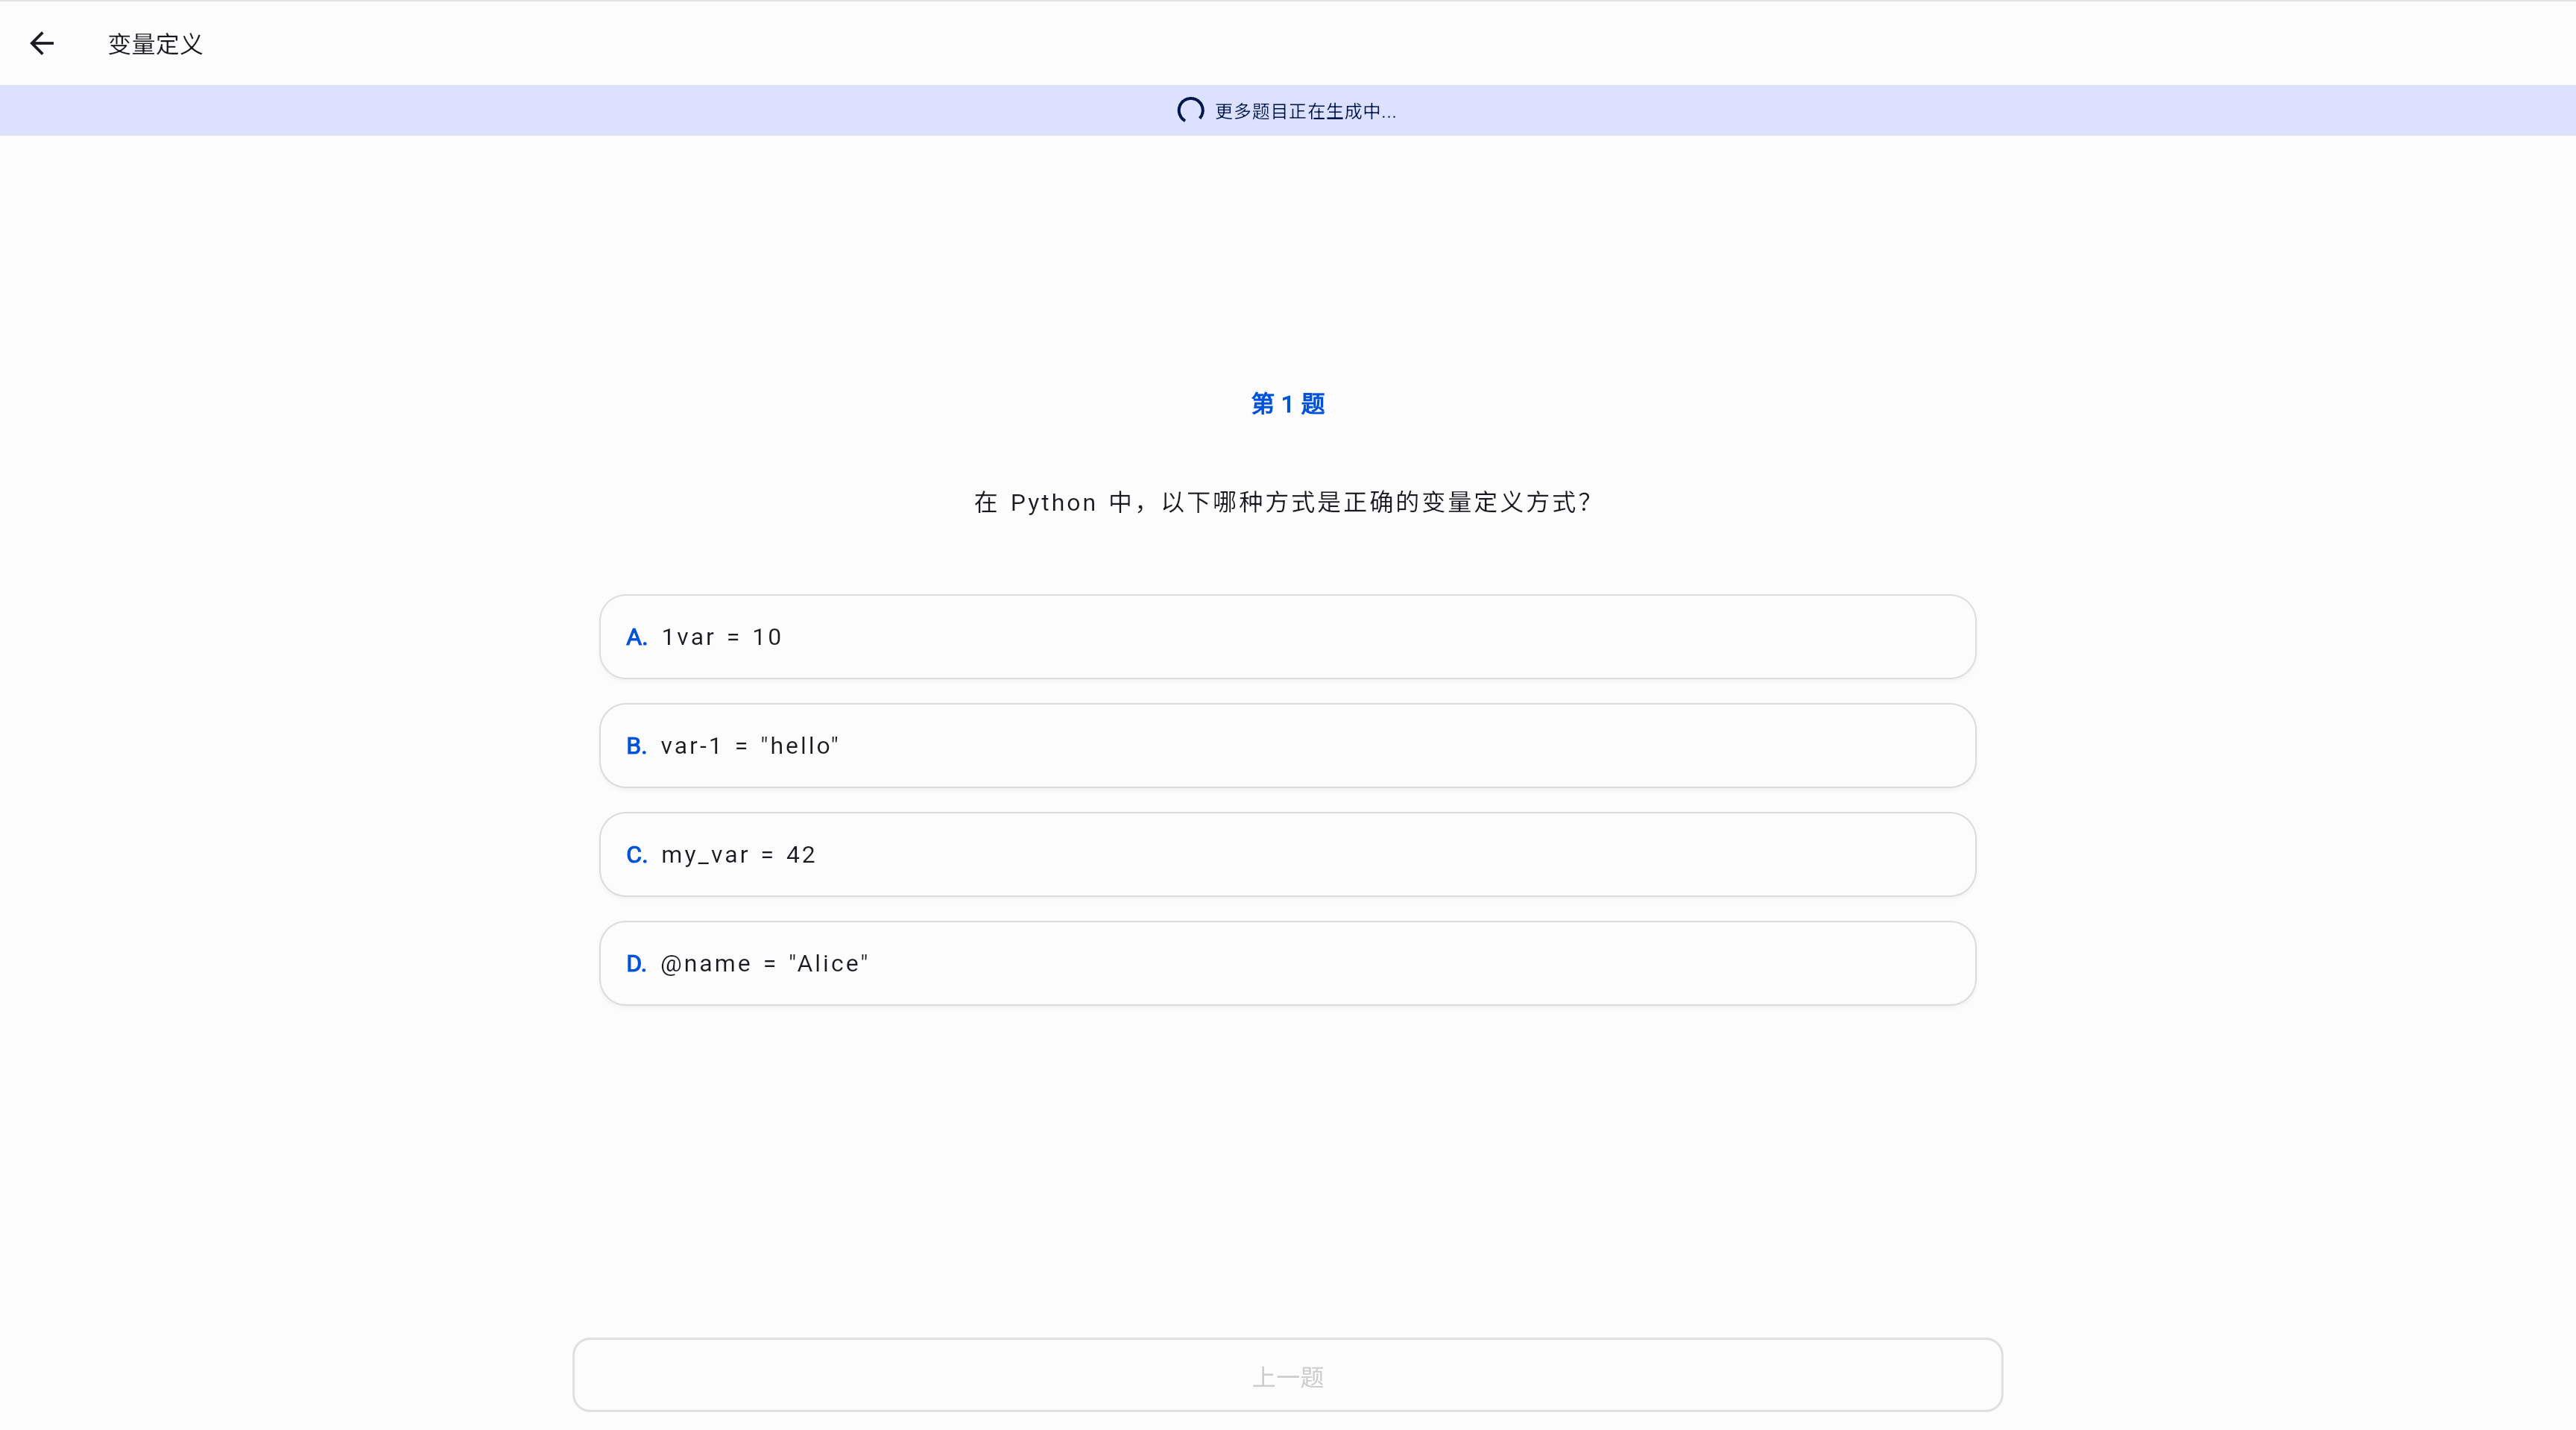Click the 更多题目正在生成中 status text
Screen dimensions: 2576x1430
pos(1305,111)
